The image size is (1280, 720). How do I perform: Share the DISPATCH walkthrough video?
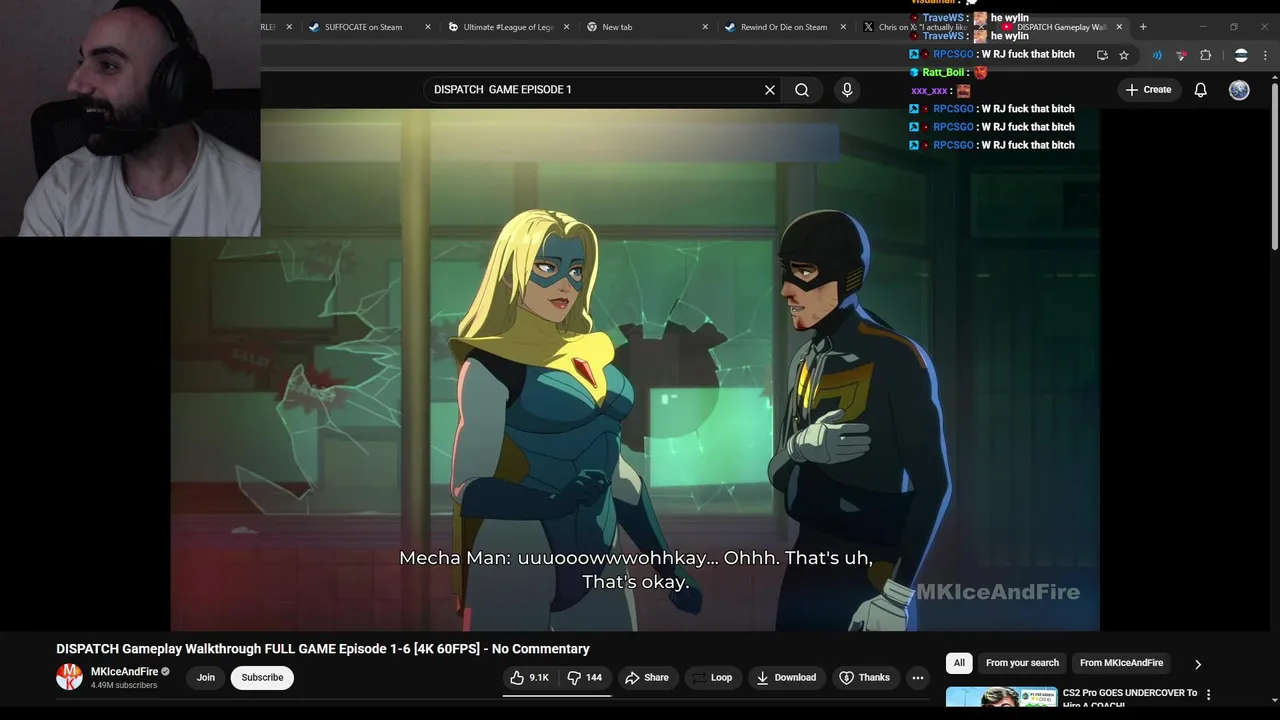coord(647,678)
